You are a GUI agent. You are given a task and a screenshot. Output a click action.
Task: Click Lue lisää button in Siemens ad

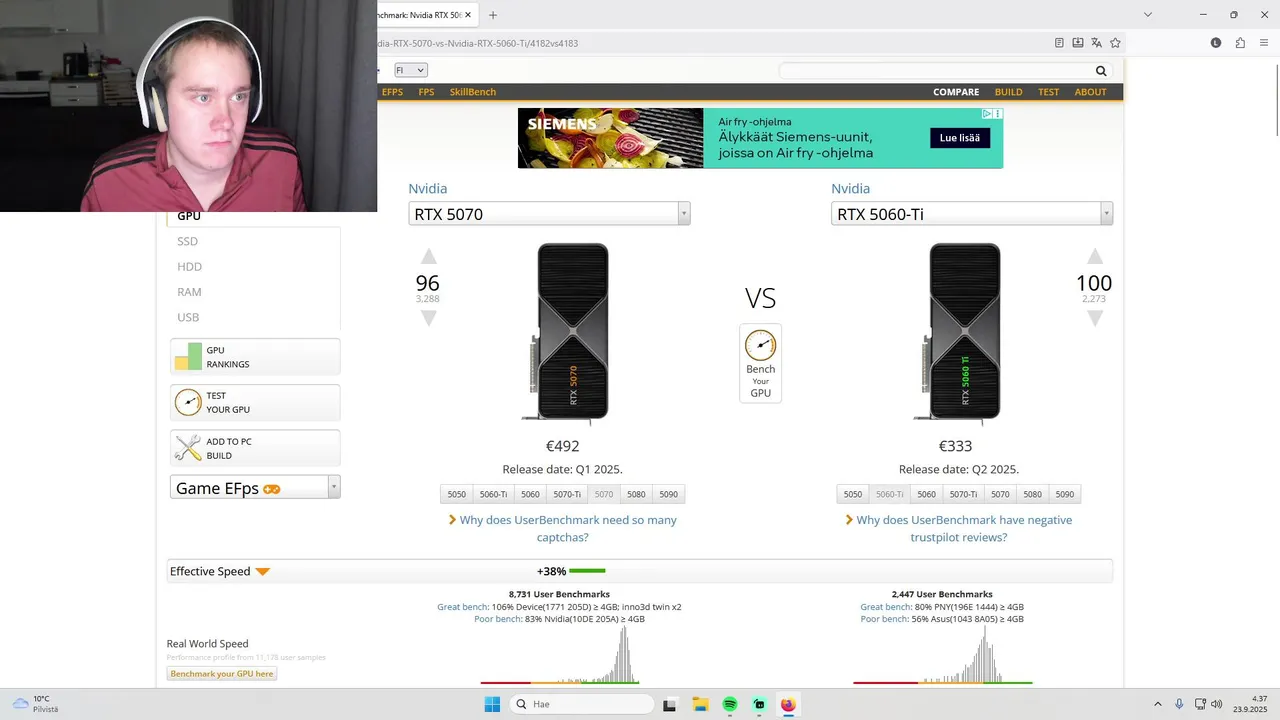coord(959,138)
